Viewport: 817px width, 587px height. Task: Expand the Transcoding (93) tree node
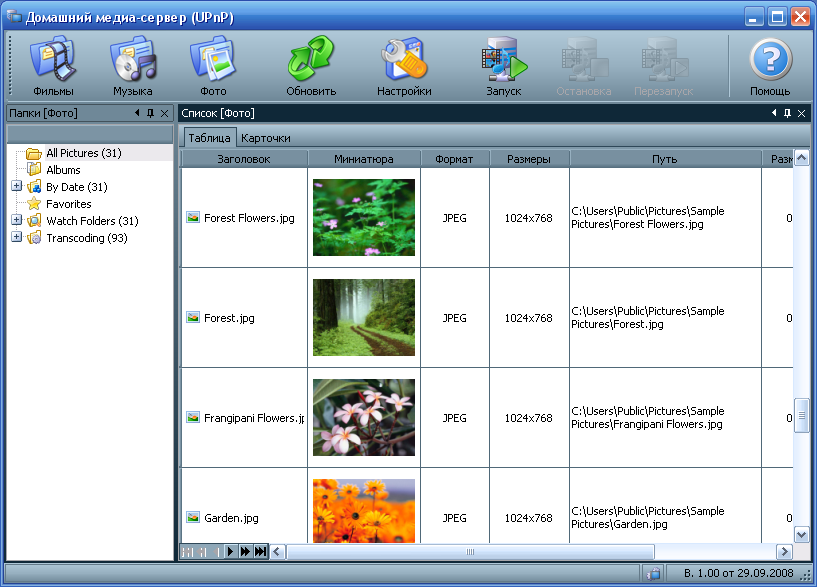(x=17, y=237)
